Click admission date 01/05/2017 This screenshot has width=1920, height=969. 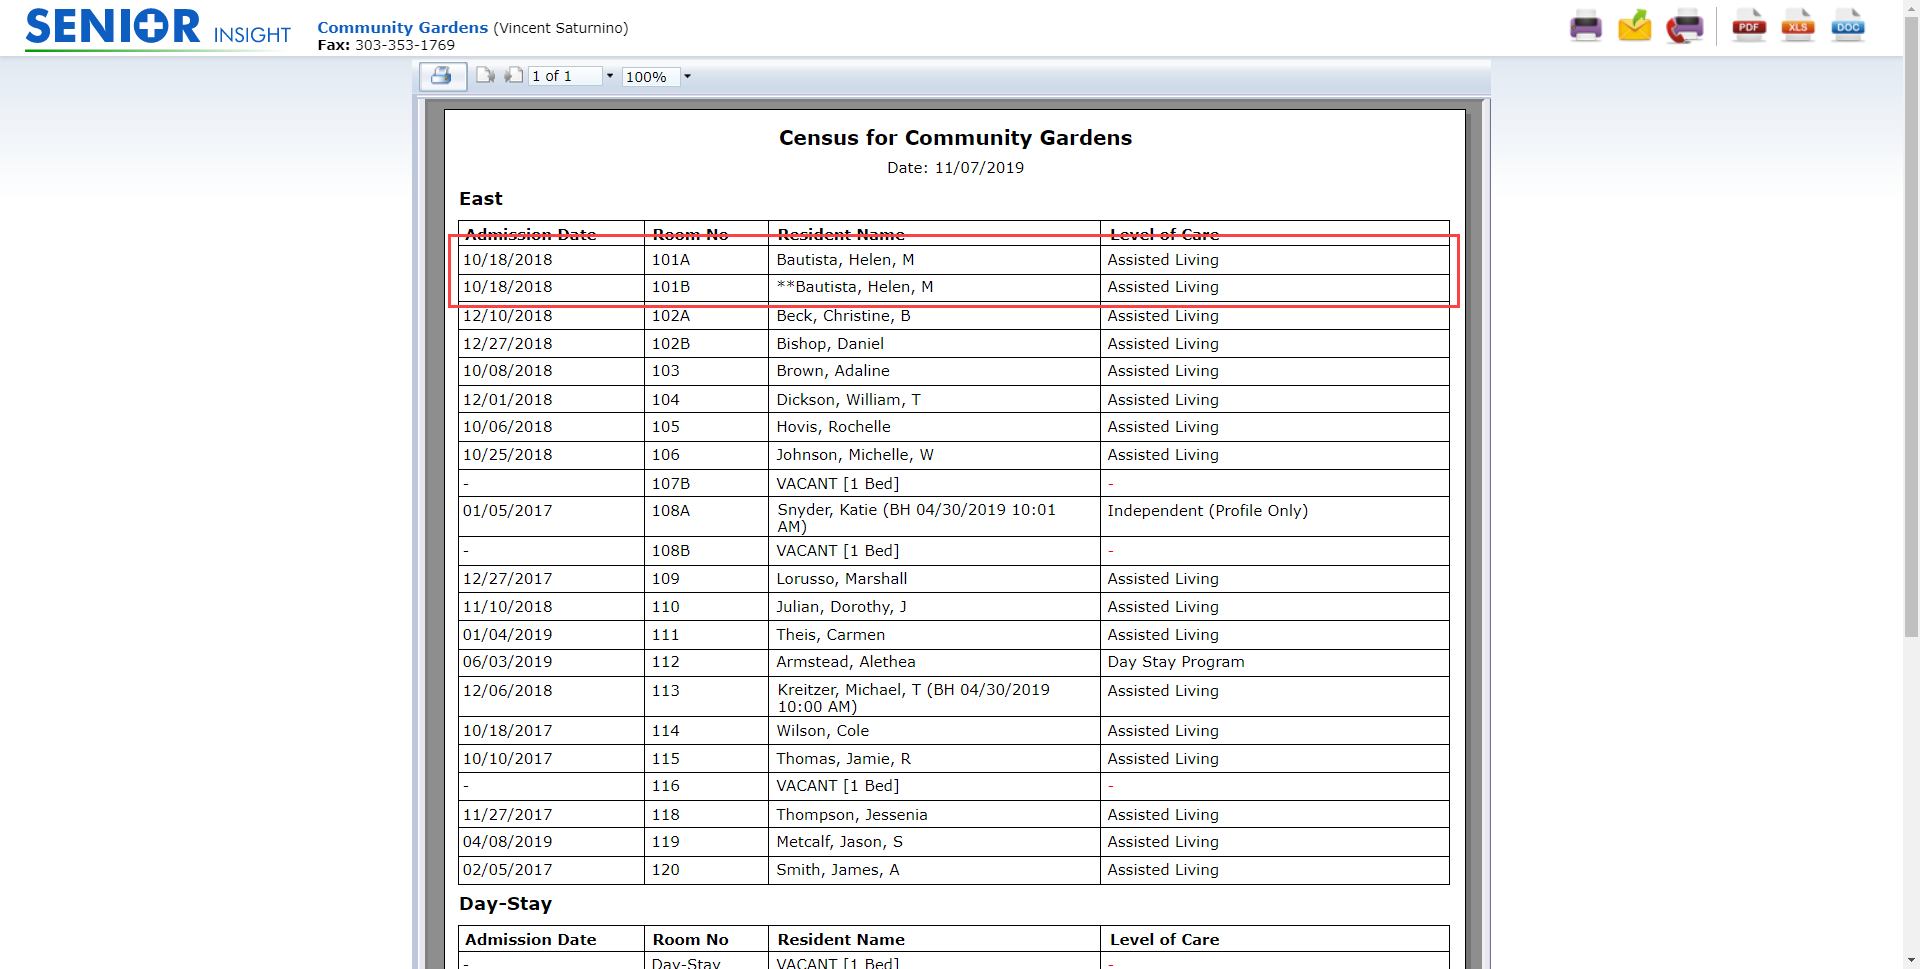click(507, 511)
